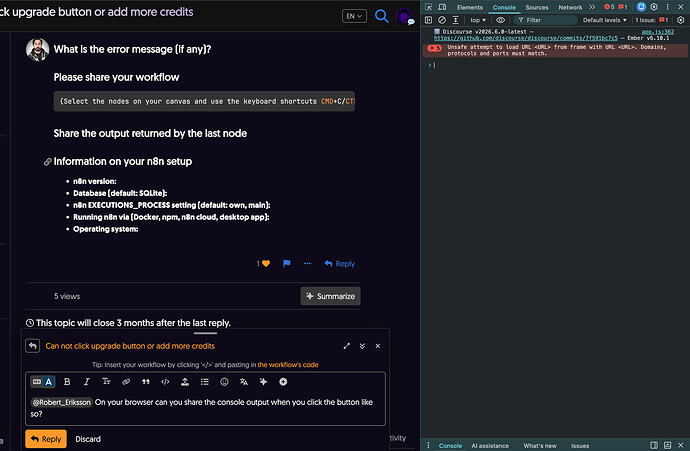Viewport: 690px width, 451px height.
Task: Submit the orange Reply button
Action: (x=46, y=439)
